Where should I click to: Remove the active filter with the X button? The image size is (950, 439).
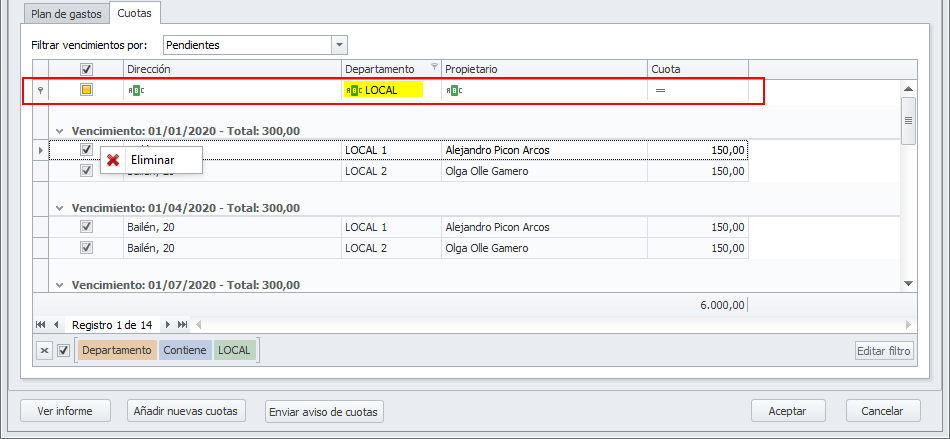click(x=44, y=351)
